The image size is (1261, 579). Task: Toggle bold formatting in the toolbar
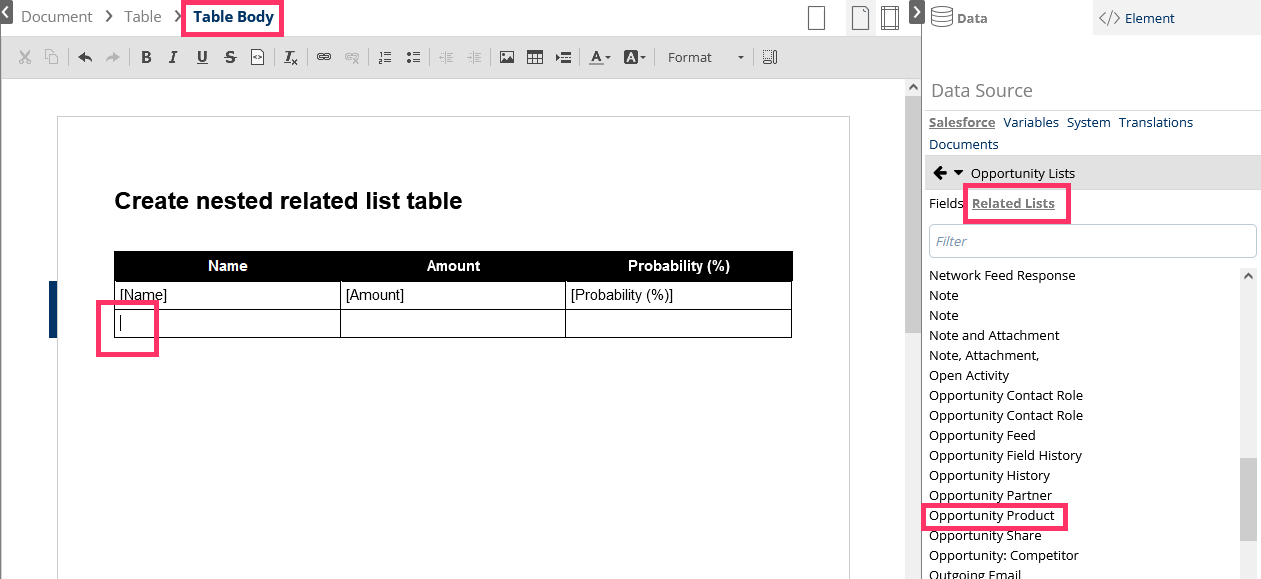[146, 58]
